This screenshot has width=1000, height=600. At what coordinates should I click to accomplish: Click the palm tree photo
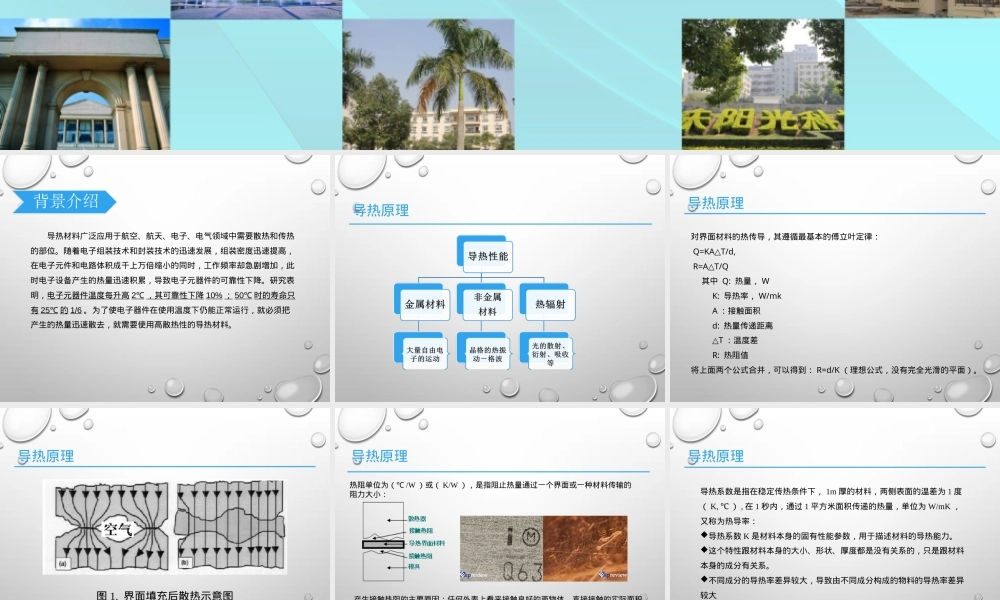click(429, 84)
